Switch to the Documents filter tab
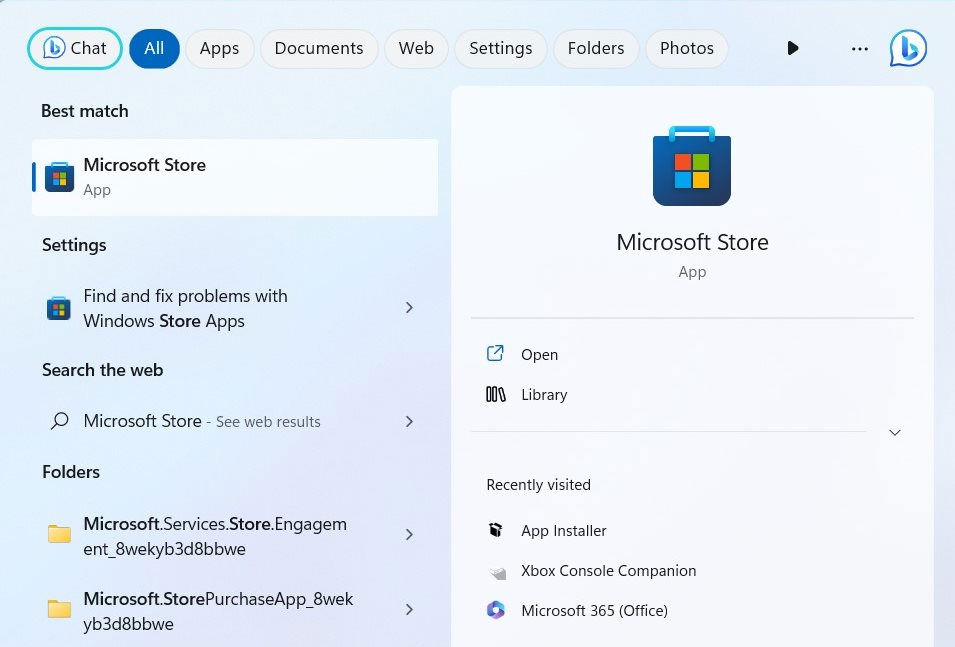Viewport: 955px width, 647px height. tap(318, 48)
